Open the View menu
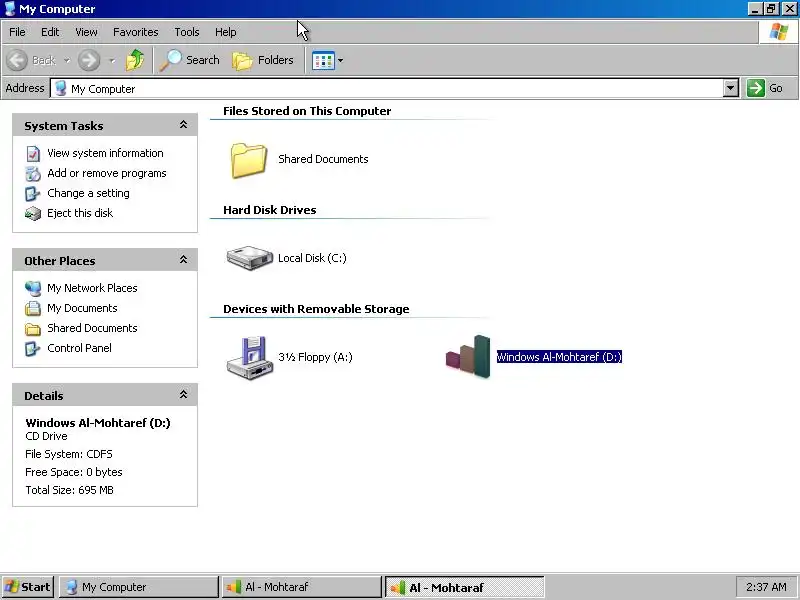Image resolution: width=800 pixels, height=600 pixels. tap(86, 32)
